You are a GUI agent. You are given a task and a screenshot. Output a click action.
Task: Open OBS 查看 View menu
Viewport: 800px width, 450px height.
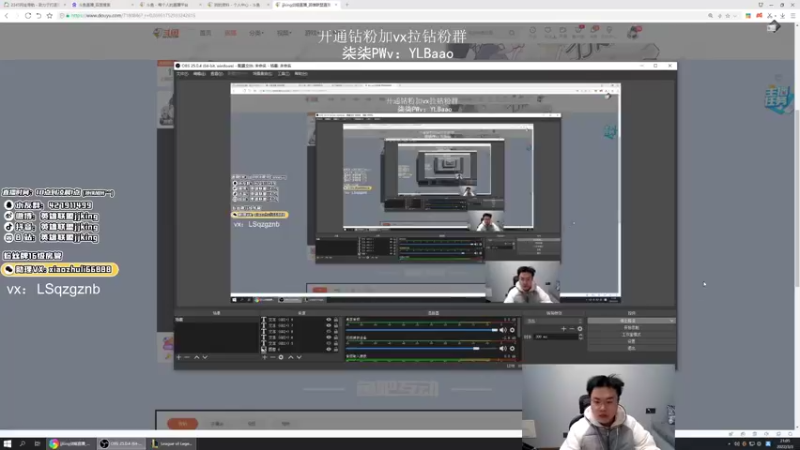point(216,74)
